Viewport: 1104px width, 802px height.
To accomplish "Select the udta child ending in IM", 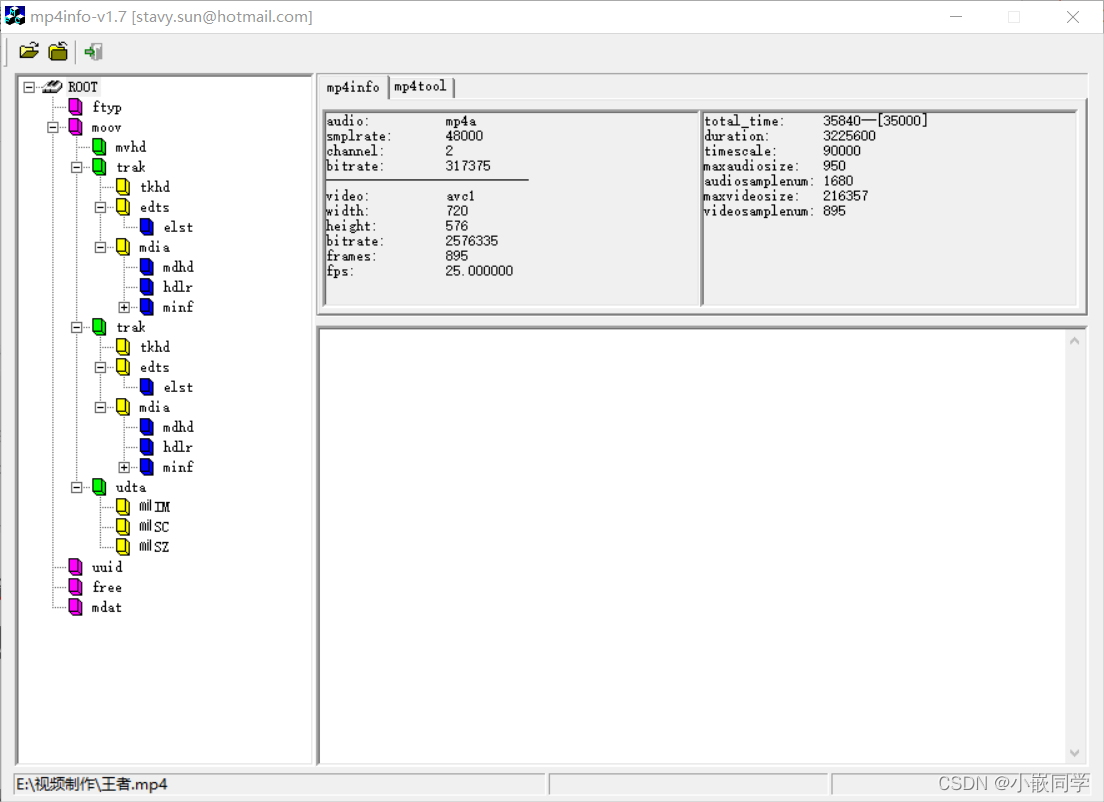I will click(154, 506).
